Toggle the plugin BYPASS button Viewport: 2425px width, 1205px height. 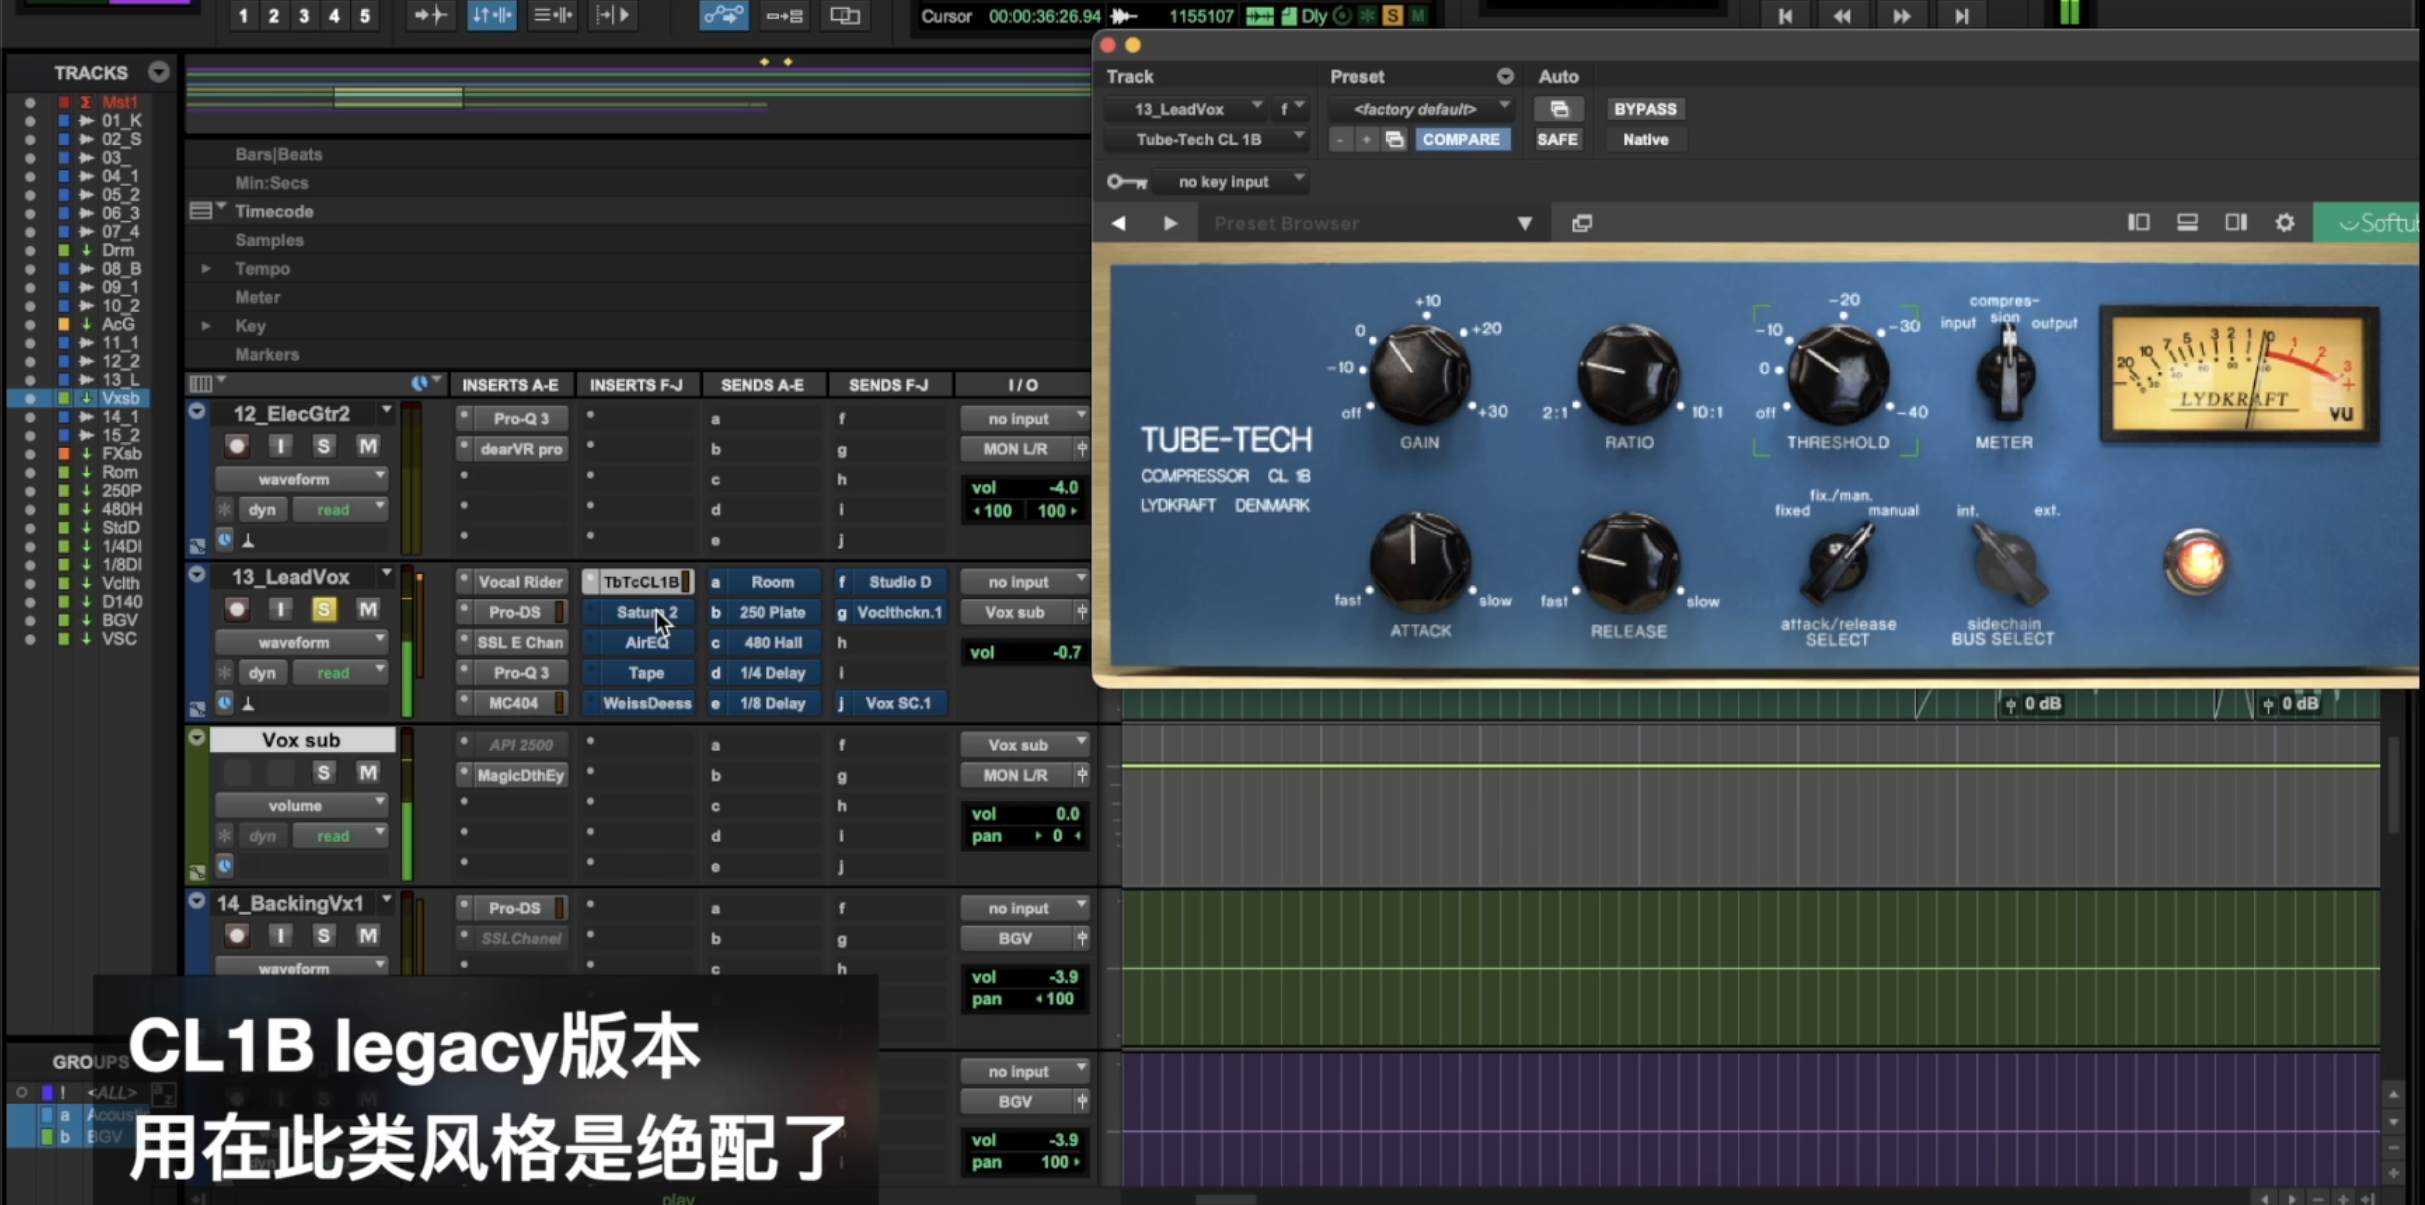pos(1644,109)
